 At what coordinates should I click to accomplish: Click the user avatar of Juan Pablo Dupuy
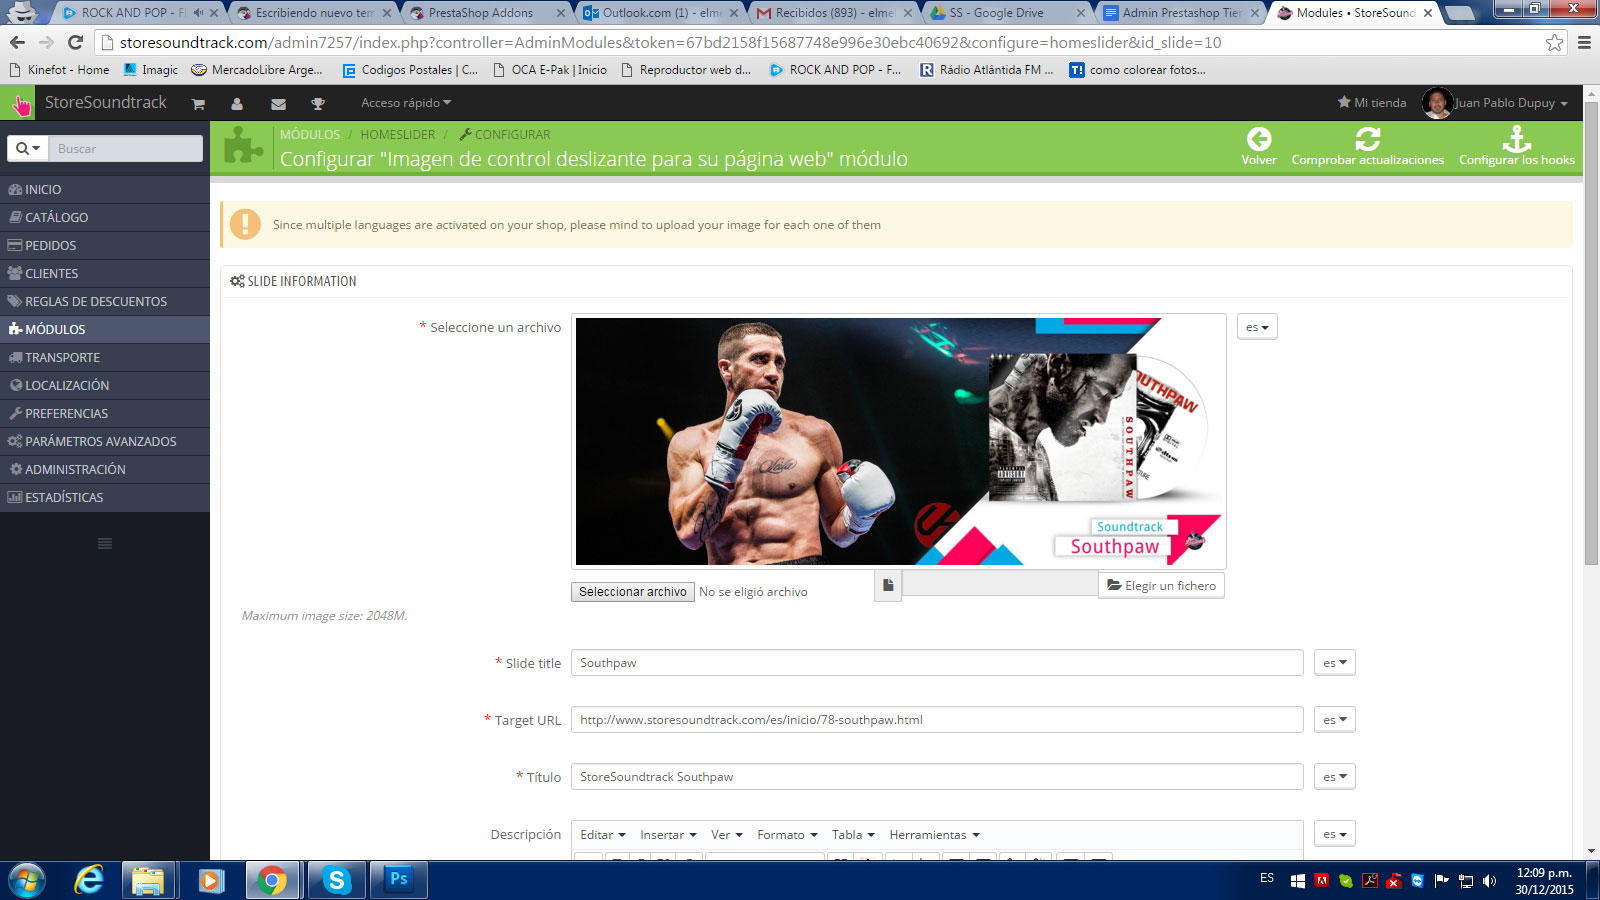click(1437, 103)
